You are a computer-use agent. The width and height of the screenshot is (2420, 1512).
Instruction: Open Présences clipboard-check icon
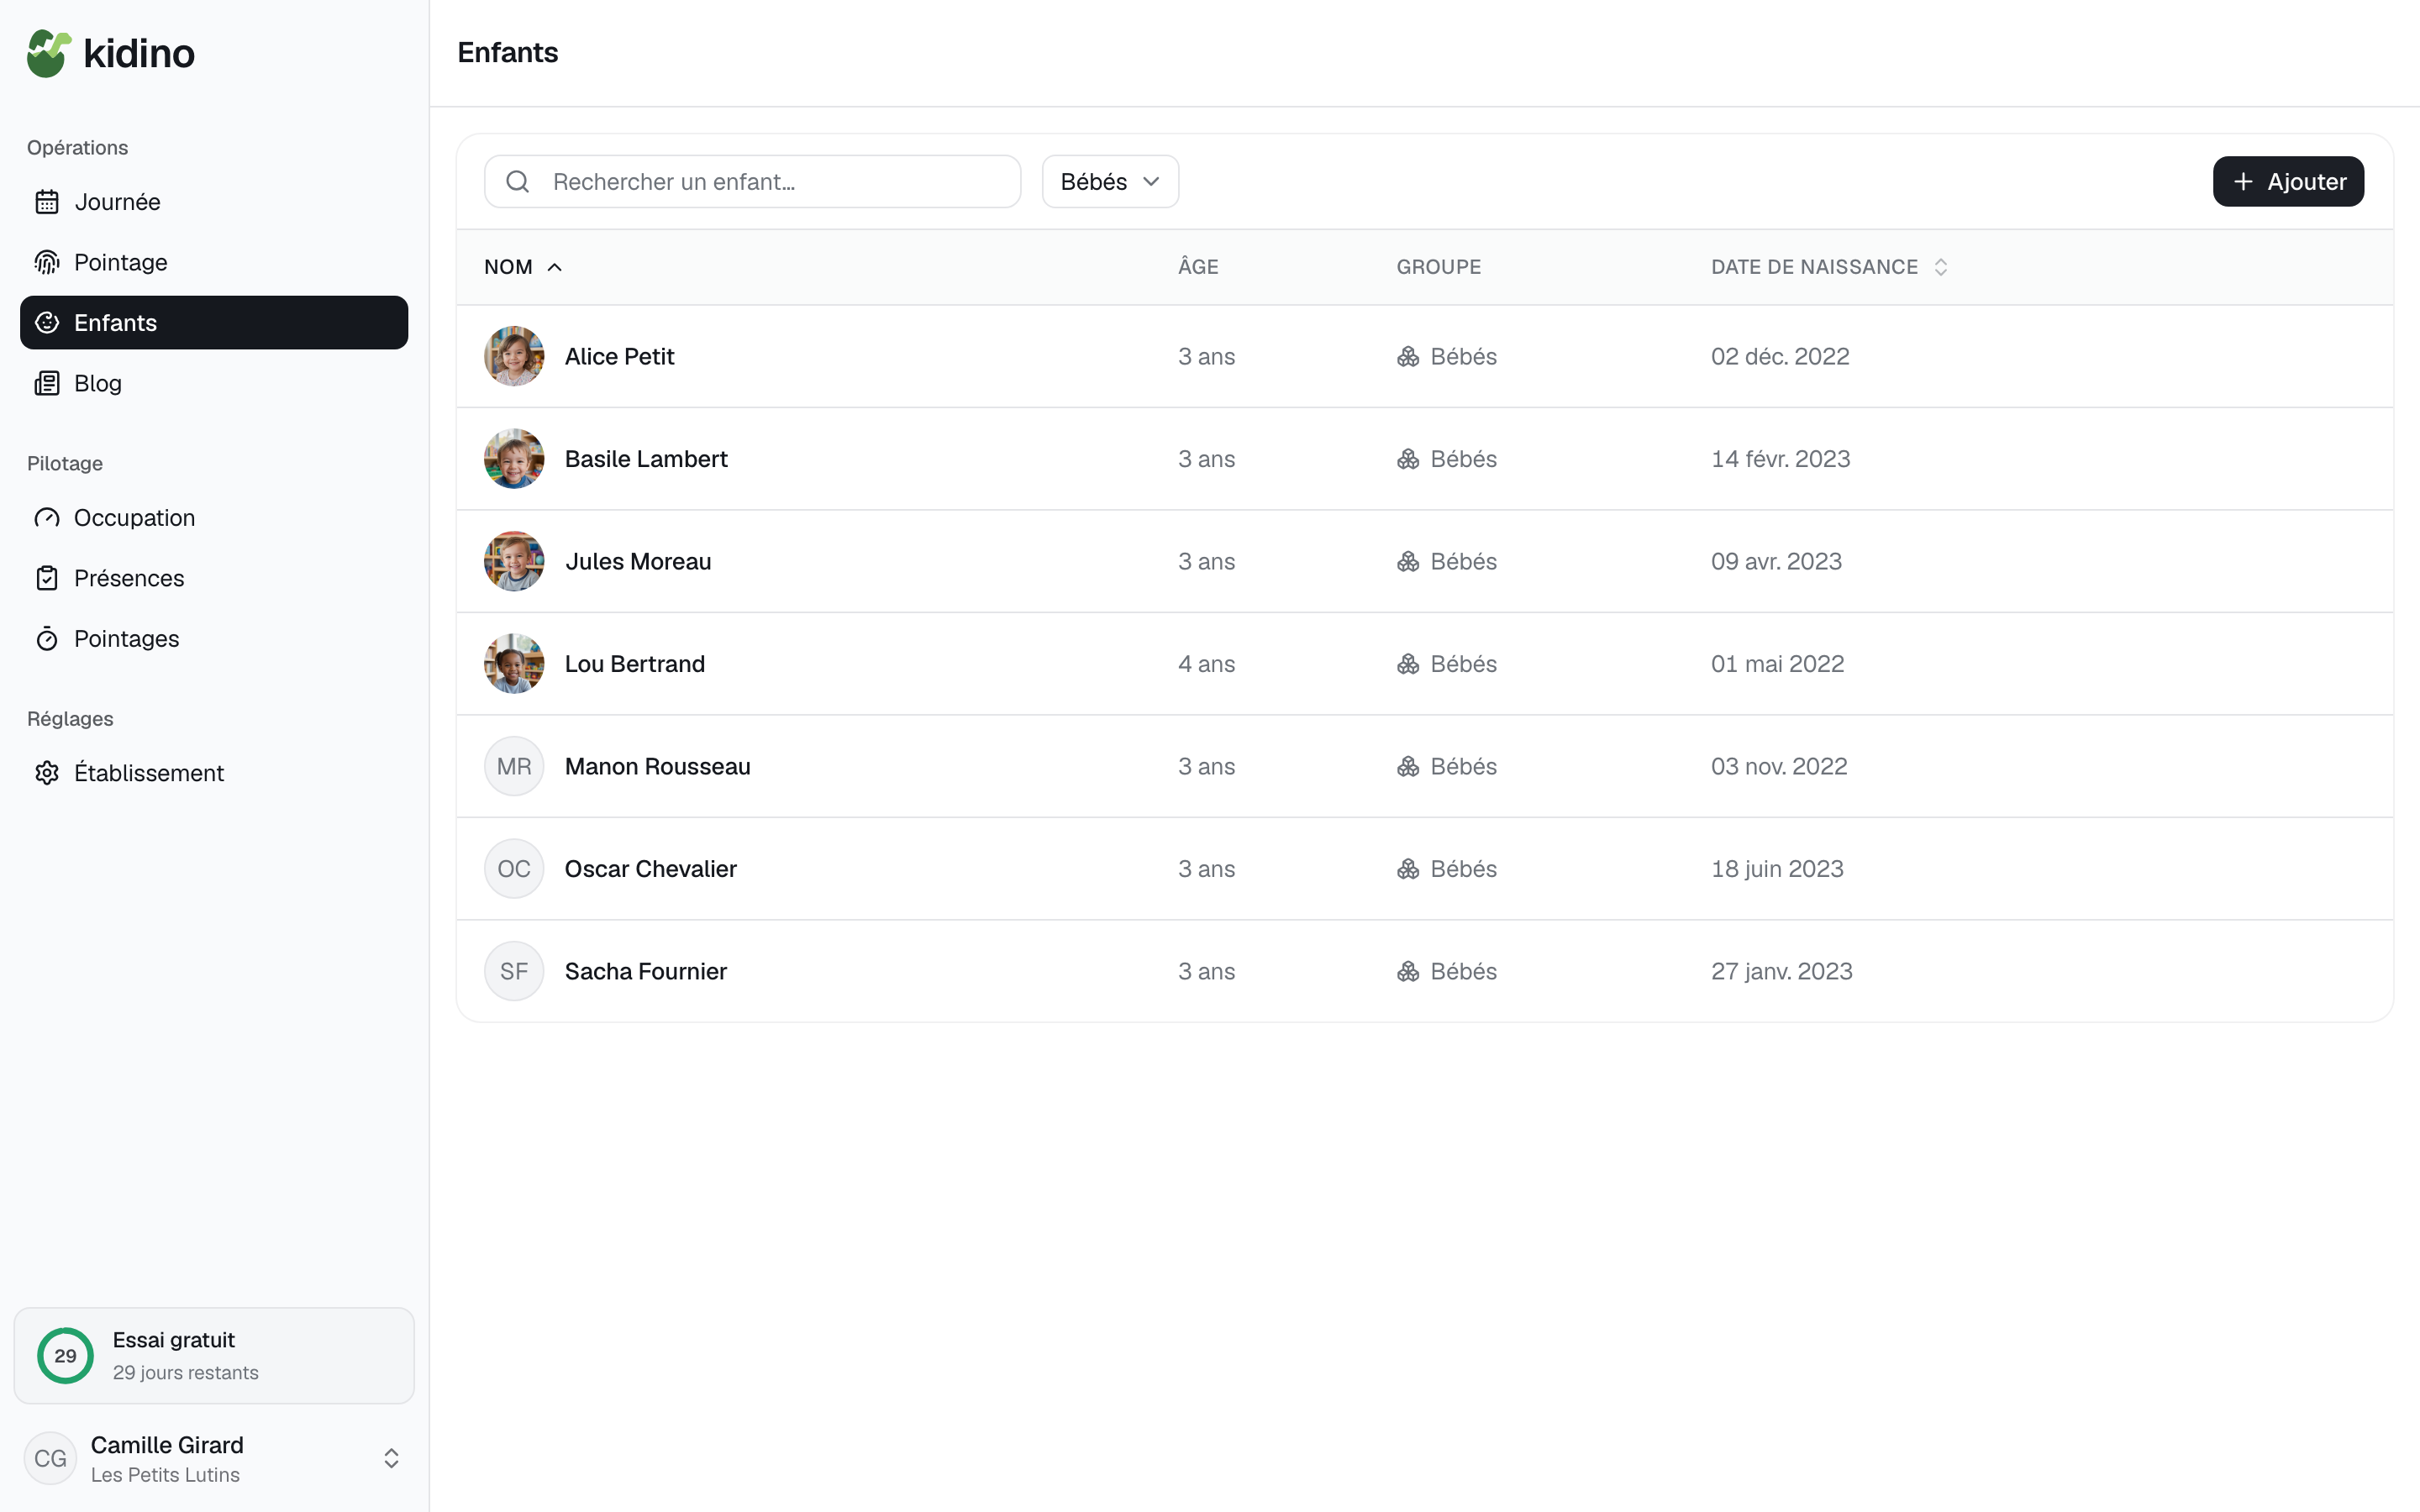click(x=47, y=578)
